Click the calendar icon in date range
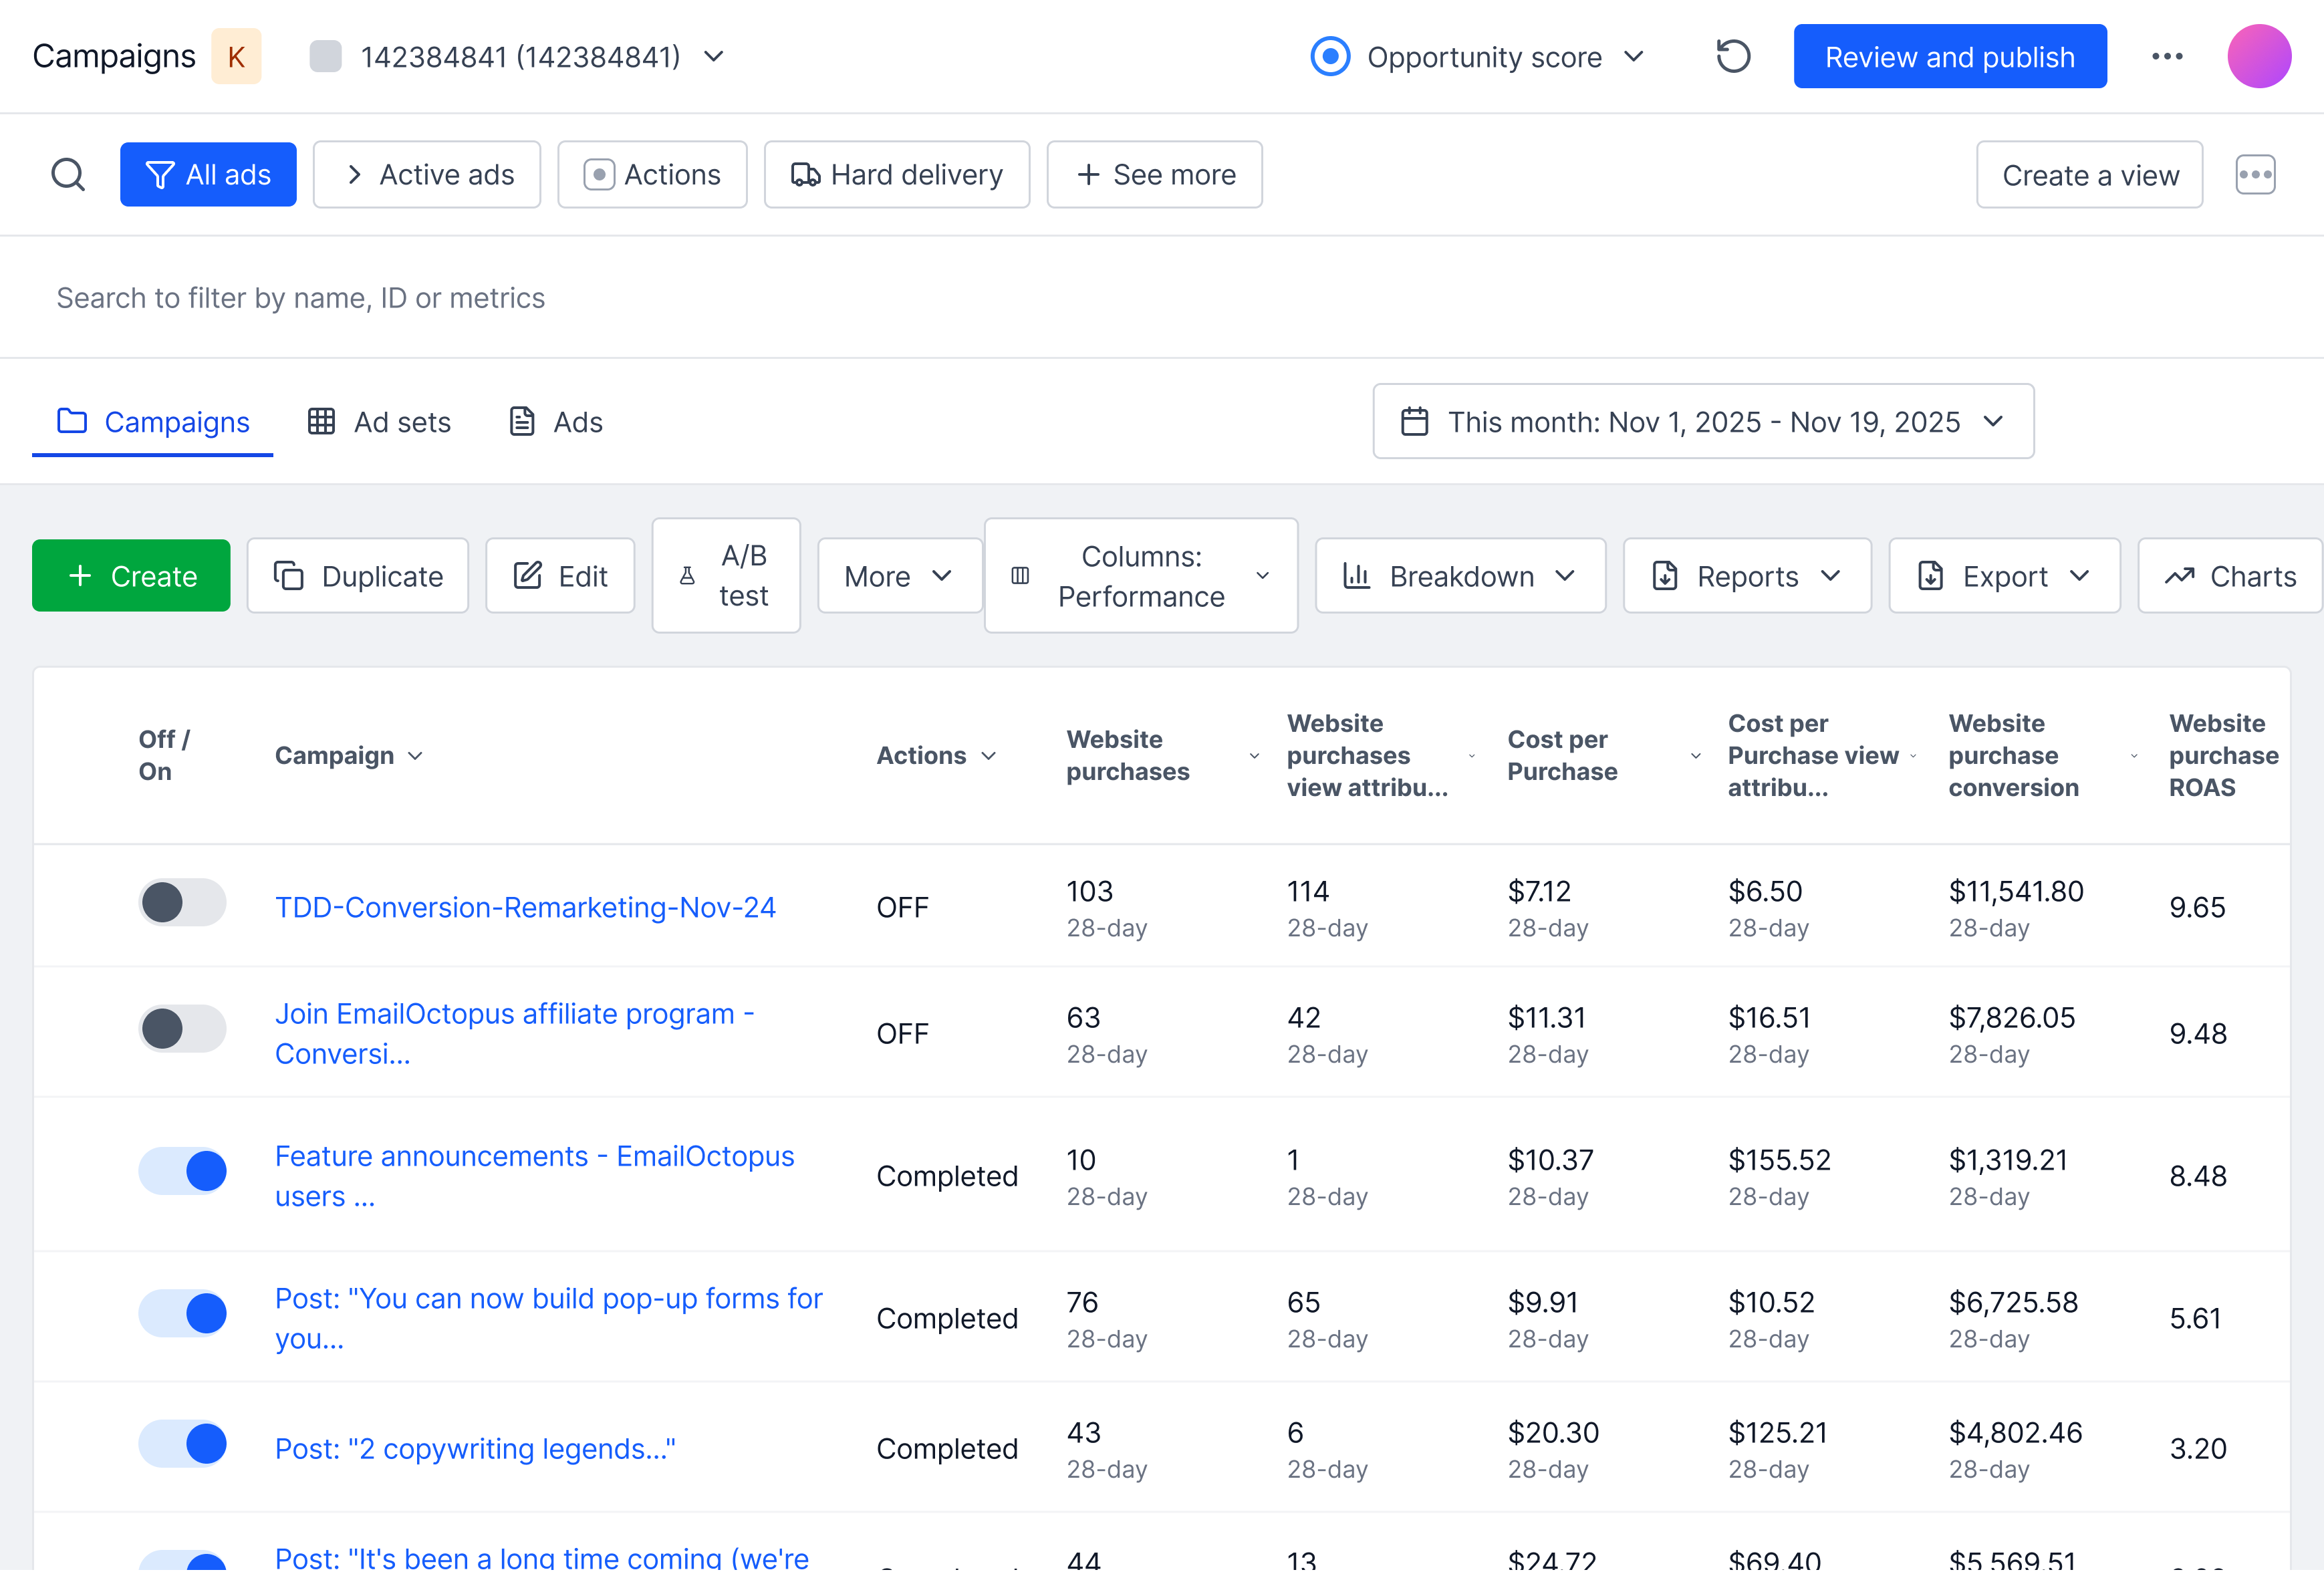2324x1582 pixels. click(x=1414, y=421)
